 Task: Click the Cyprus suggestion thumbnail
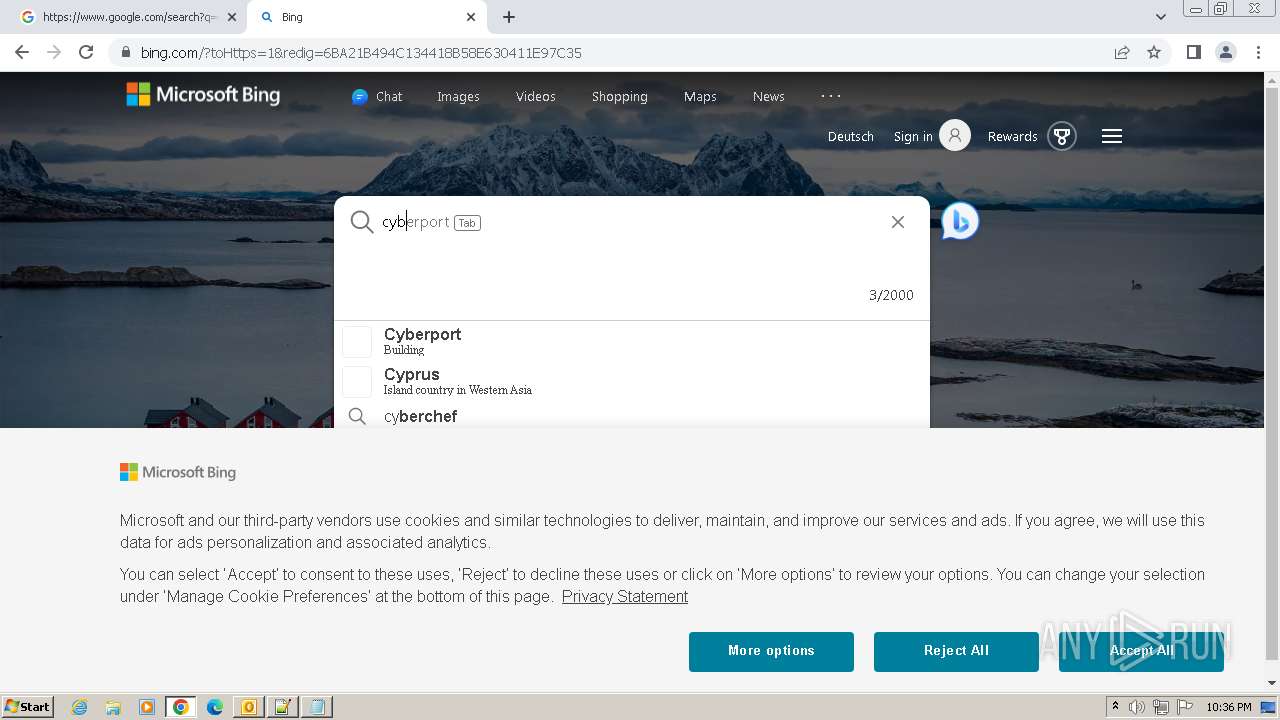(357, 381)
